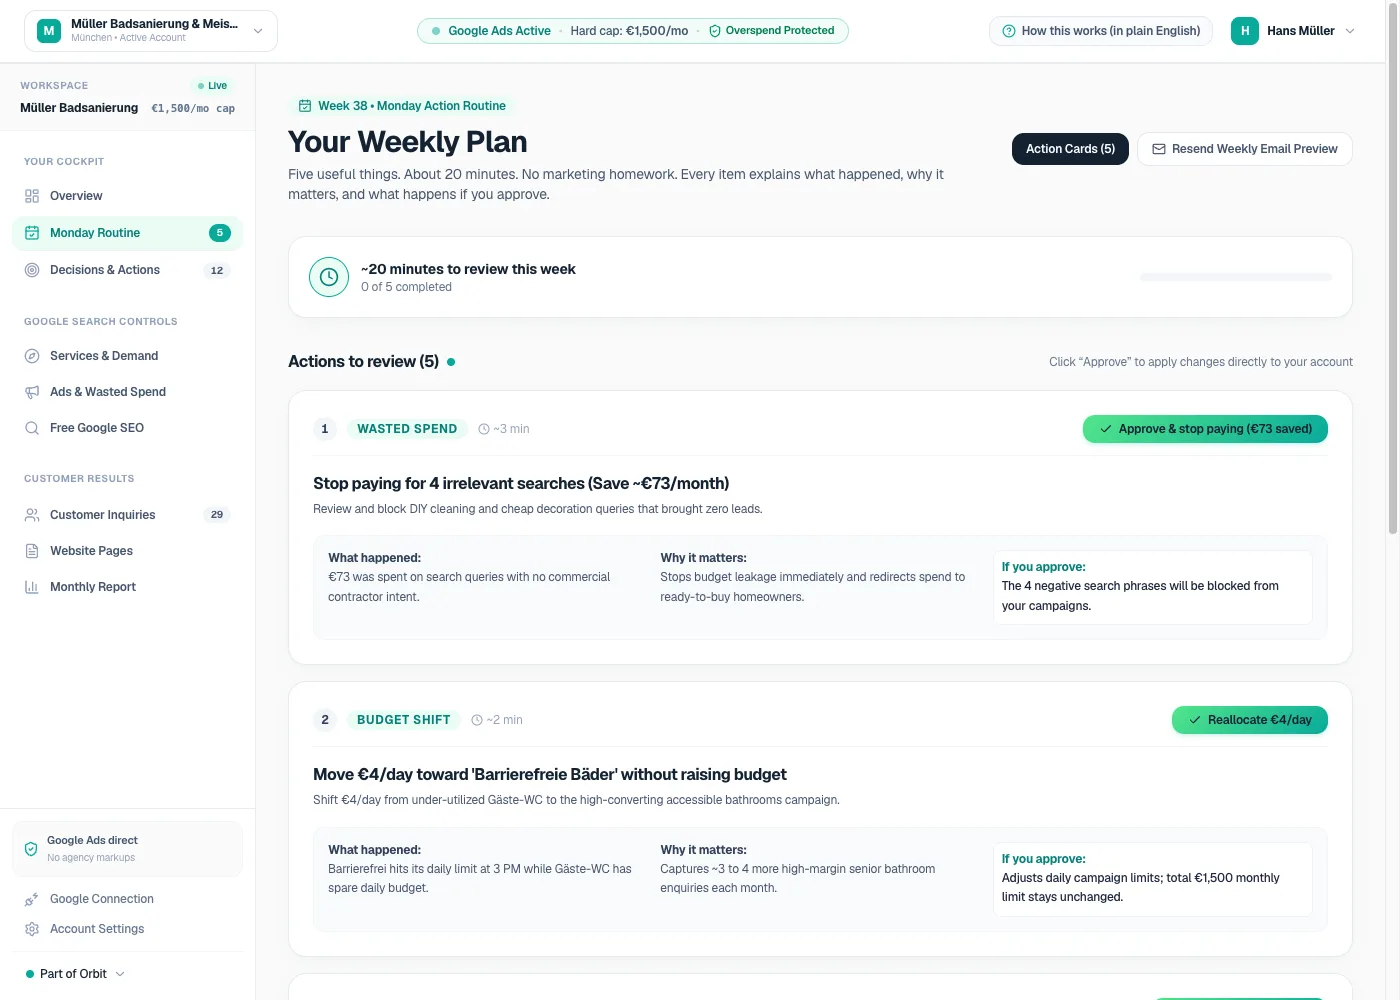
Task: Click the clock icon in review summary
Action: point(329,277)
